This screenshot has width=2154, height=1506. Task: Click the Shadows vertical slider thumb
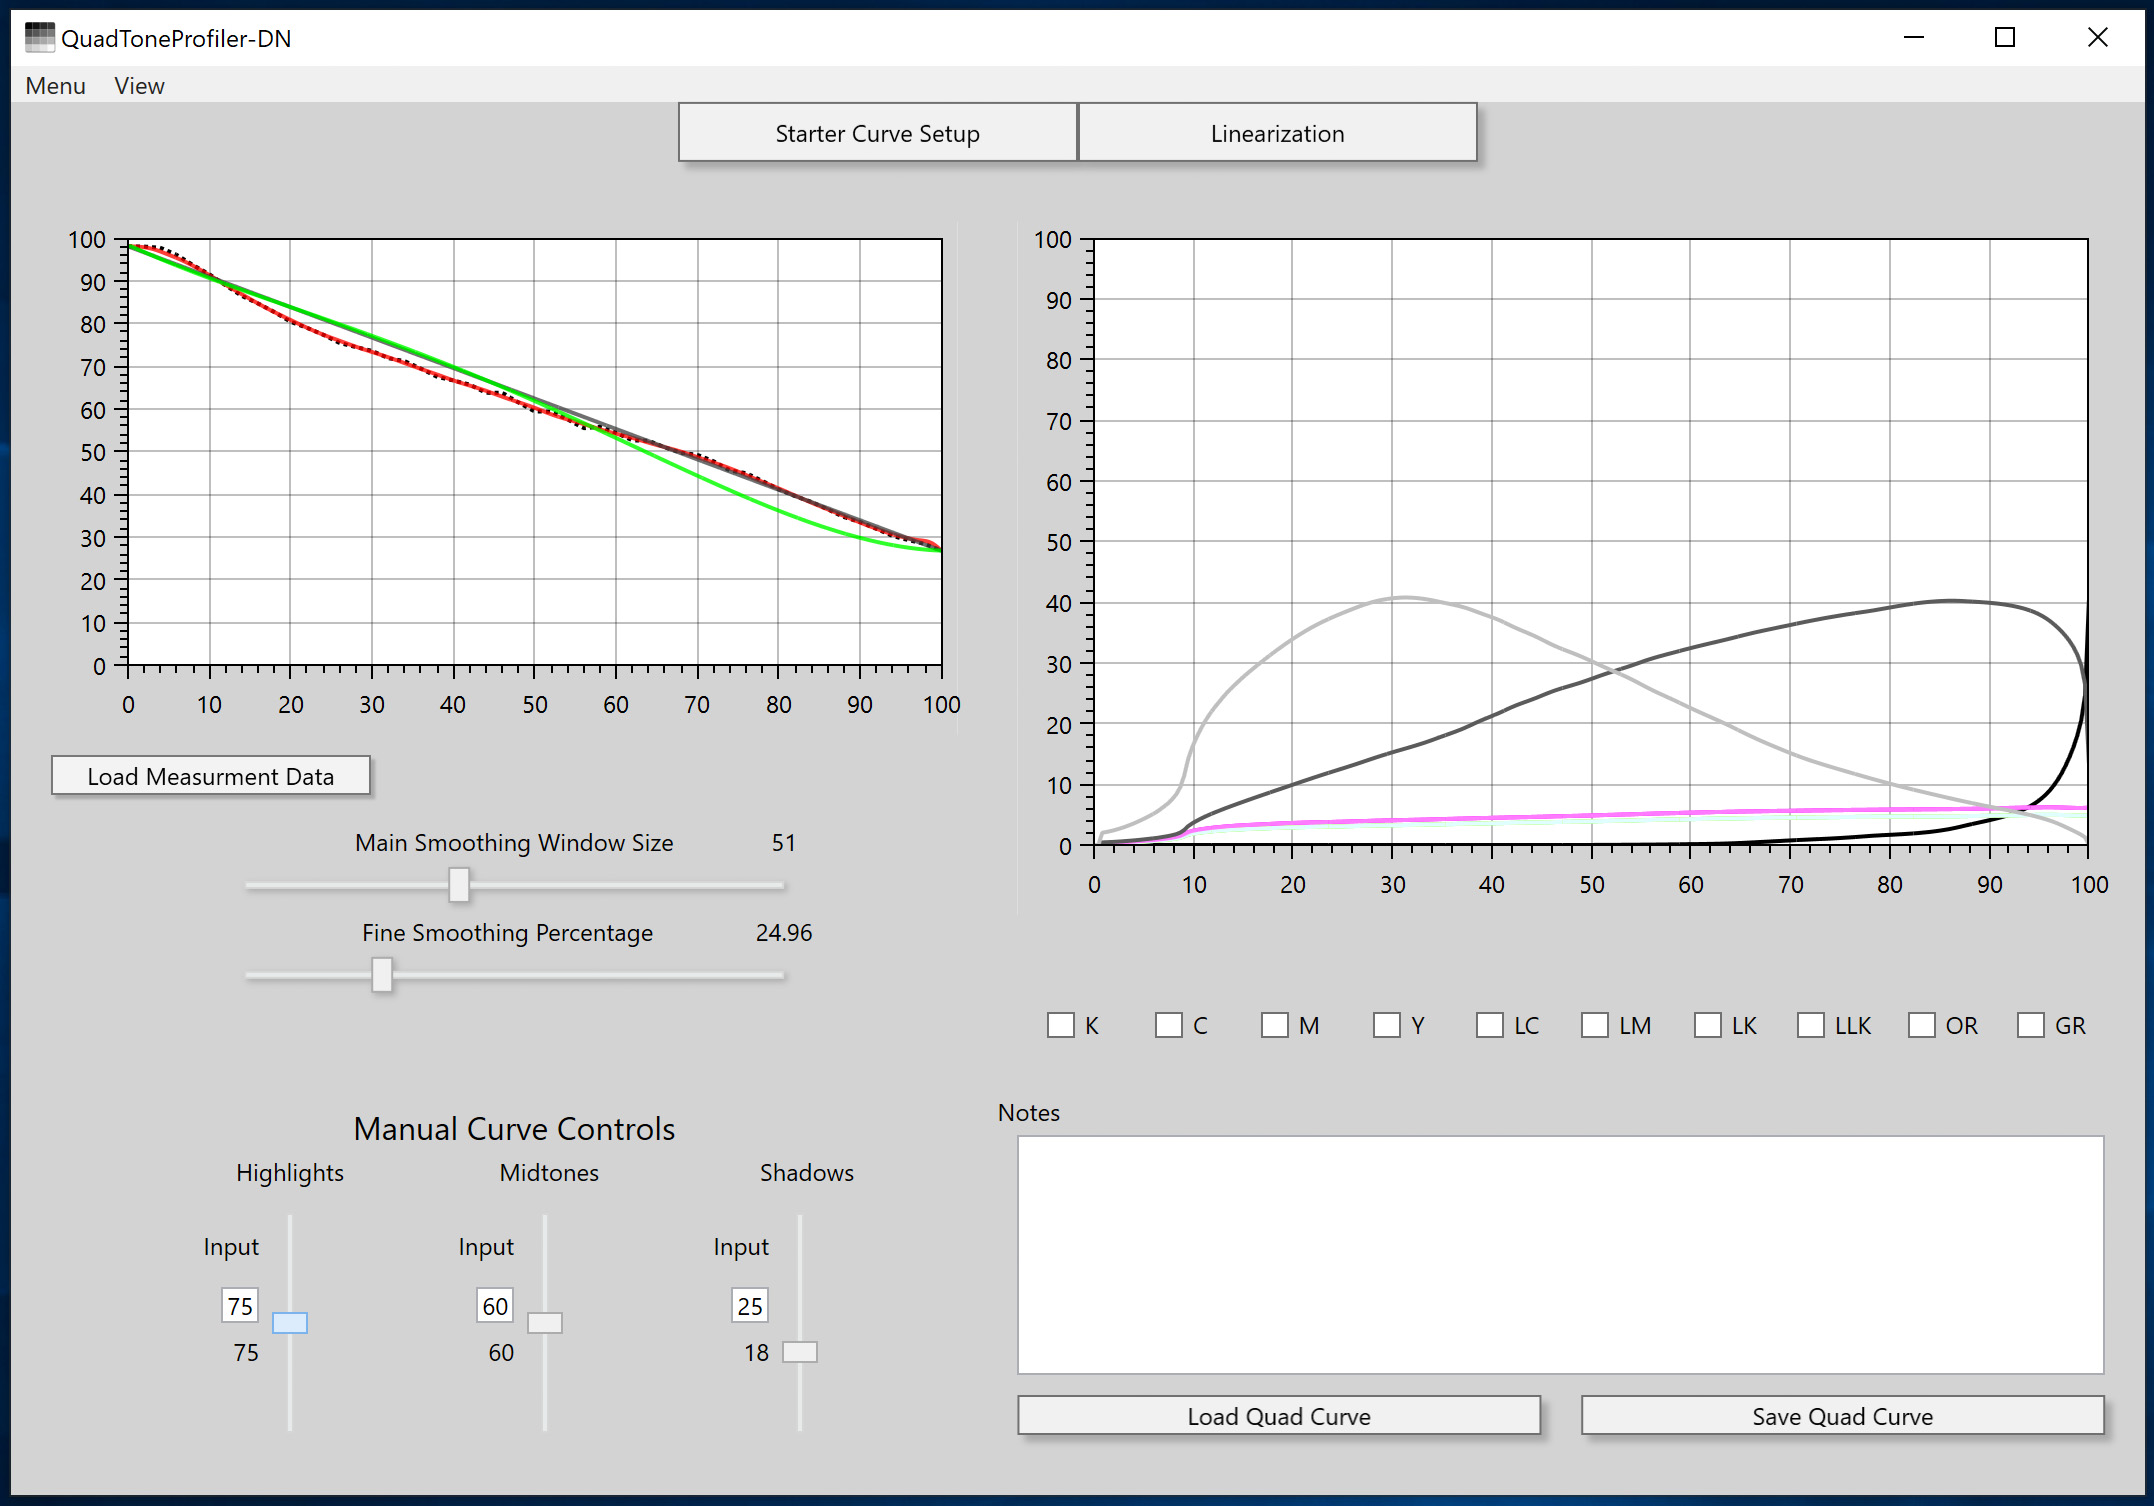pyautogui.click(x=800, y=1352)
